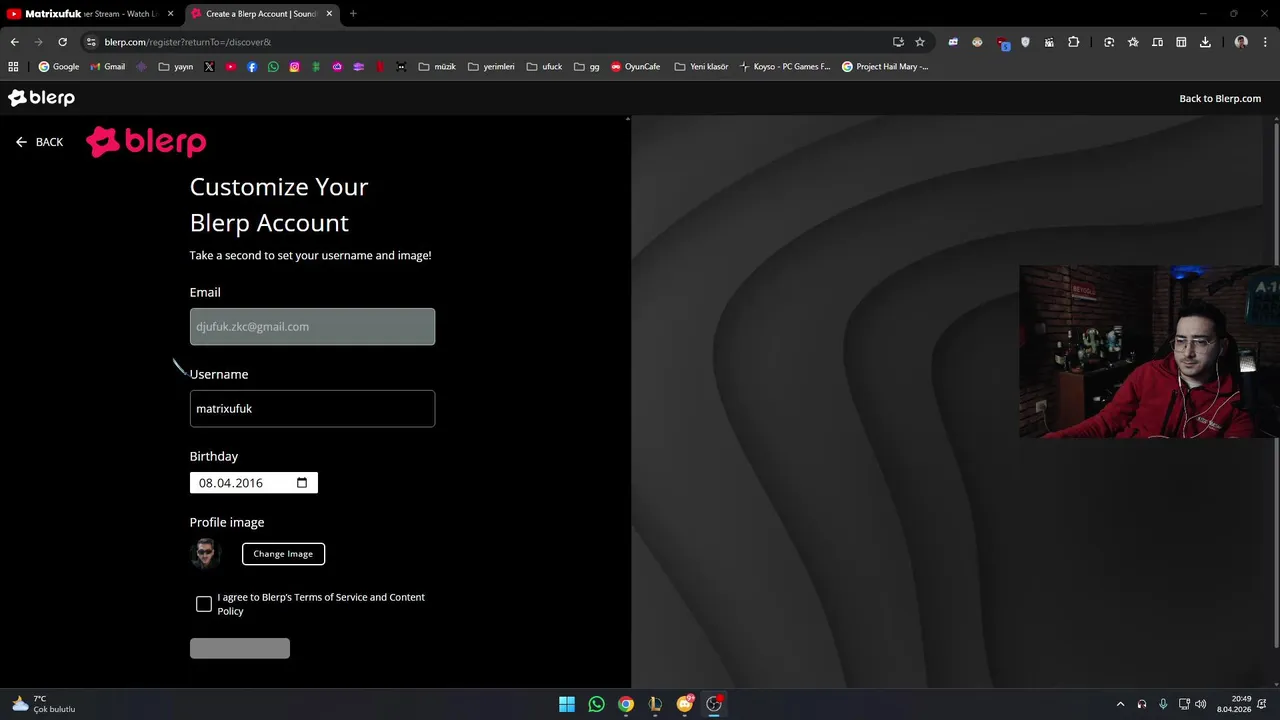Open the Google bookmark
The width and height of the screenshot is (1280, 720).
(59, 67)
